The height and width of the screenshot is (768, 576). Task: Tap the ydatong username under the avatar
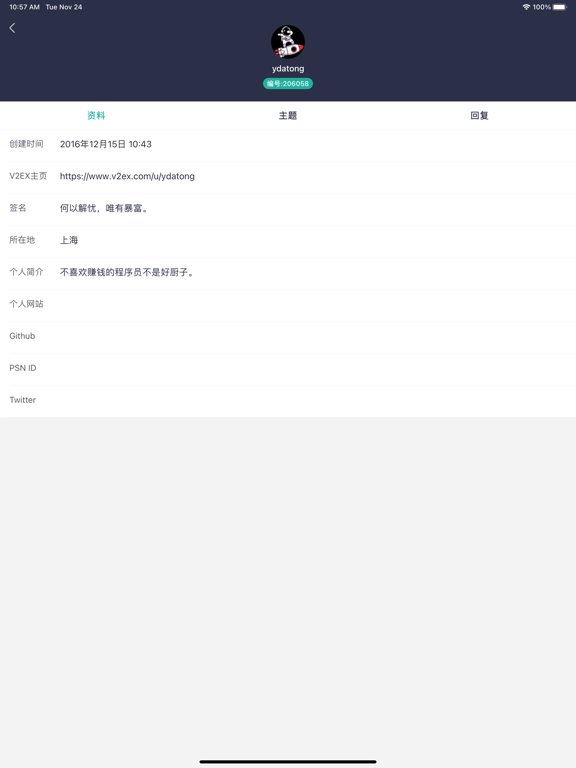[288, 69]
